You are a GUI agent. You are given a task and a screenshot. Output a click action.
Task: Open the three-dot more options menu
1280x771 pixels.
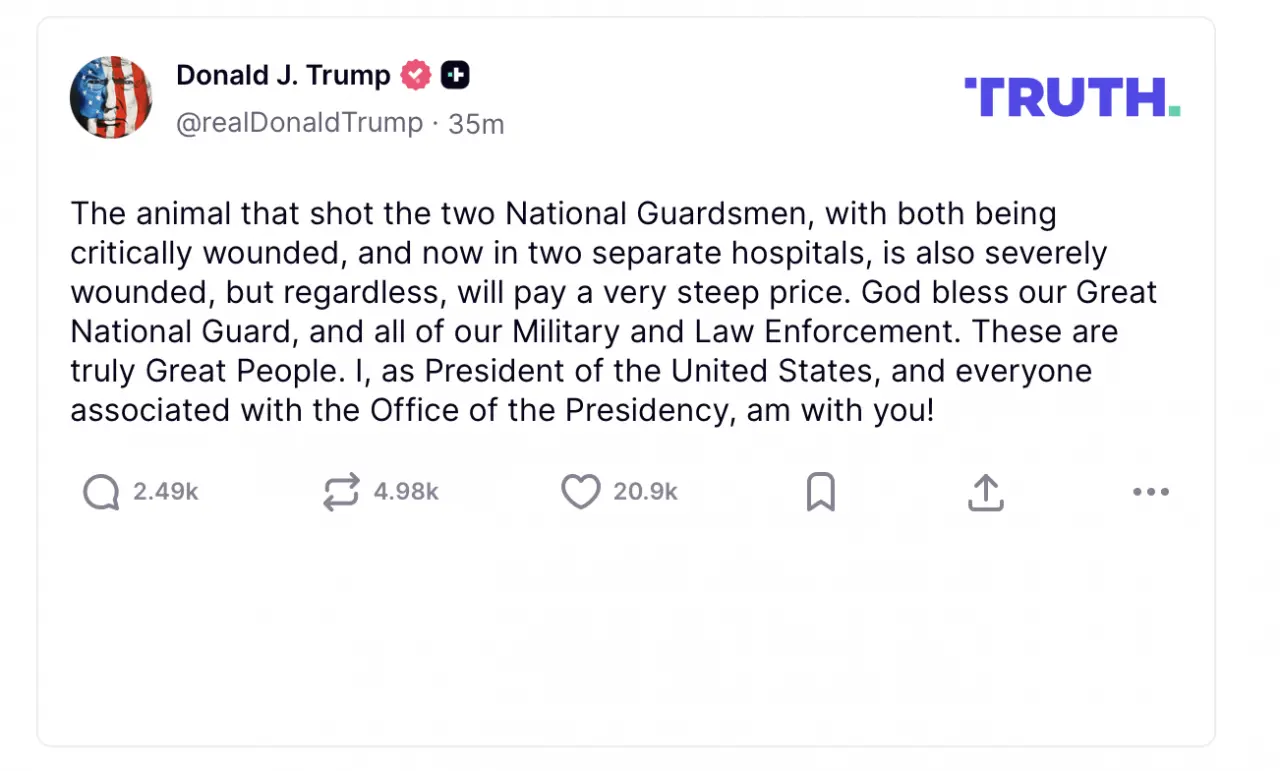[x=1150, y=492]
